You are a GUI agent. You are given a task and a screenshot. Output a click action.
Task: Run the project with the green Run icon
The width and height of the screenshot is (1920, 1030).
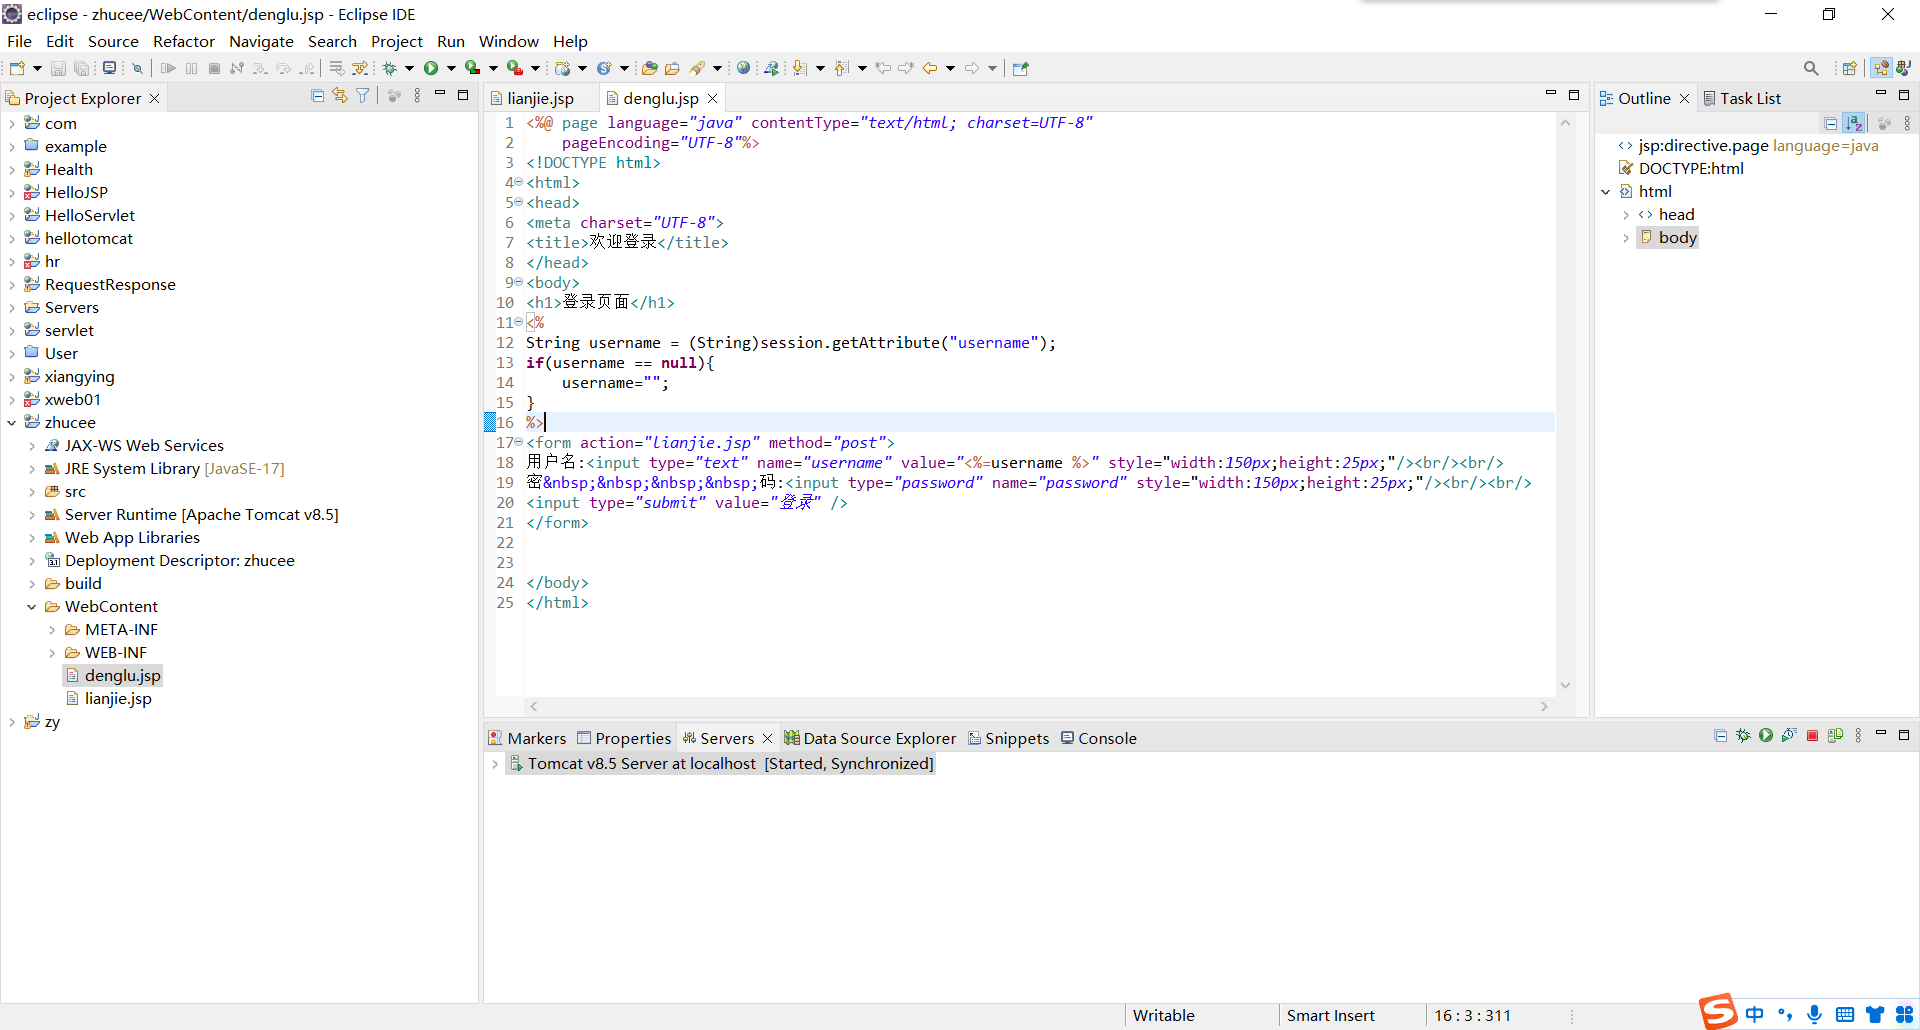click(x=431, y=68)
